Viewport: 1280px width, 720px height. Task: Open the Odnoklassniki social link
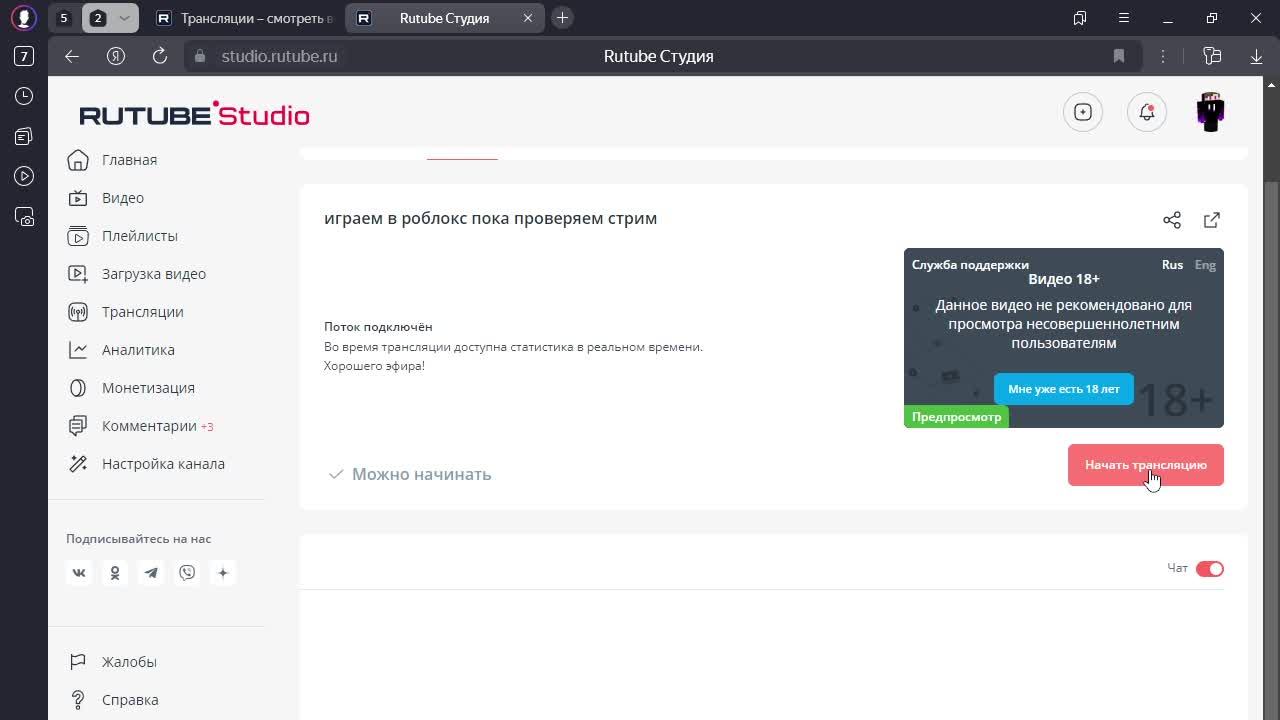coord(115,573)
